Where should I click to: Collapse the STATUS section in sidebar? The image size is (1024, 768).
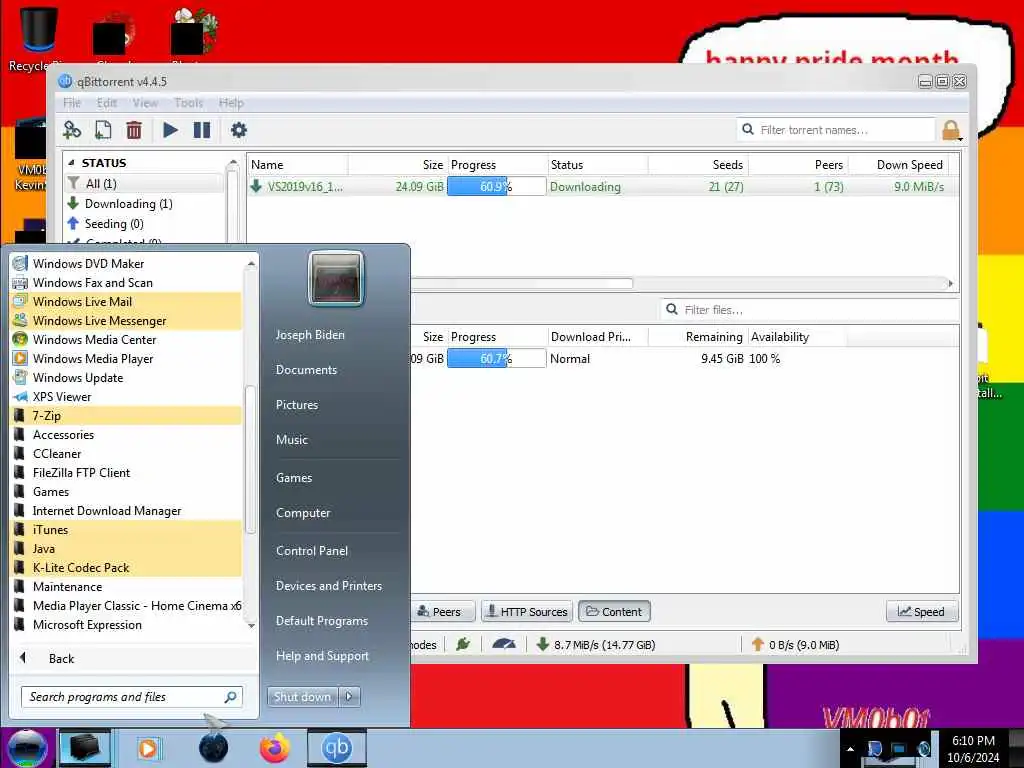[71, 163]
